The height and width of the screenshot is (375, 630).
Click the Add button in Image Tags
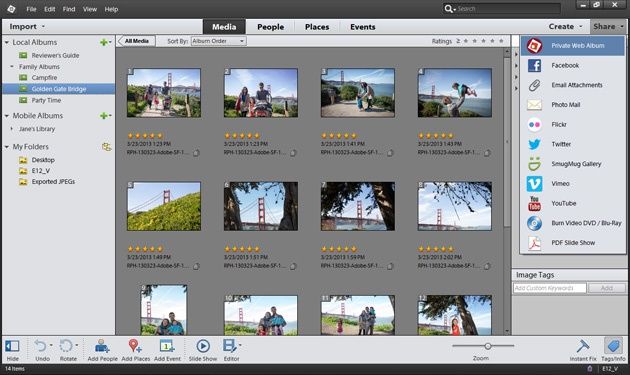(607, 288)
